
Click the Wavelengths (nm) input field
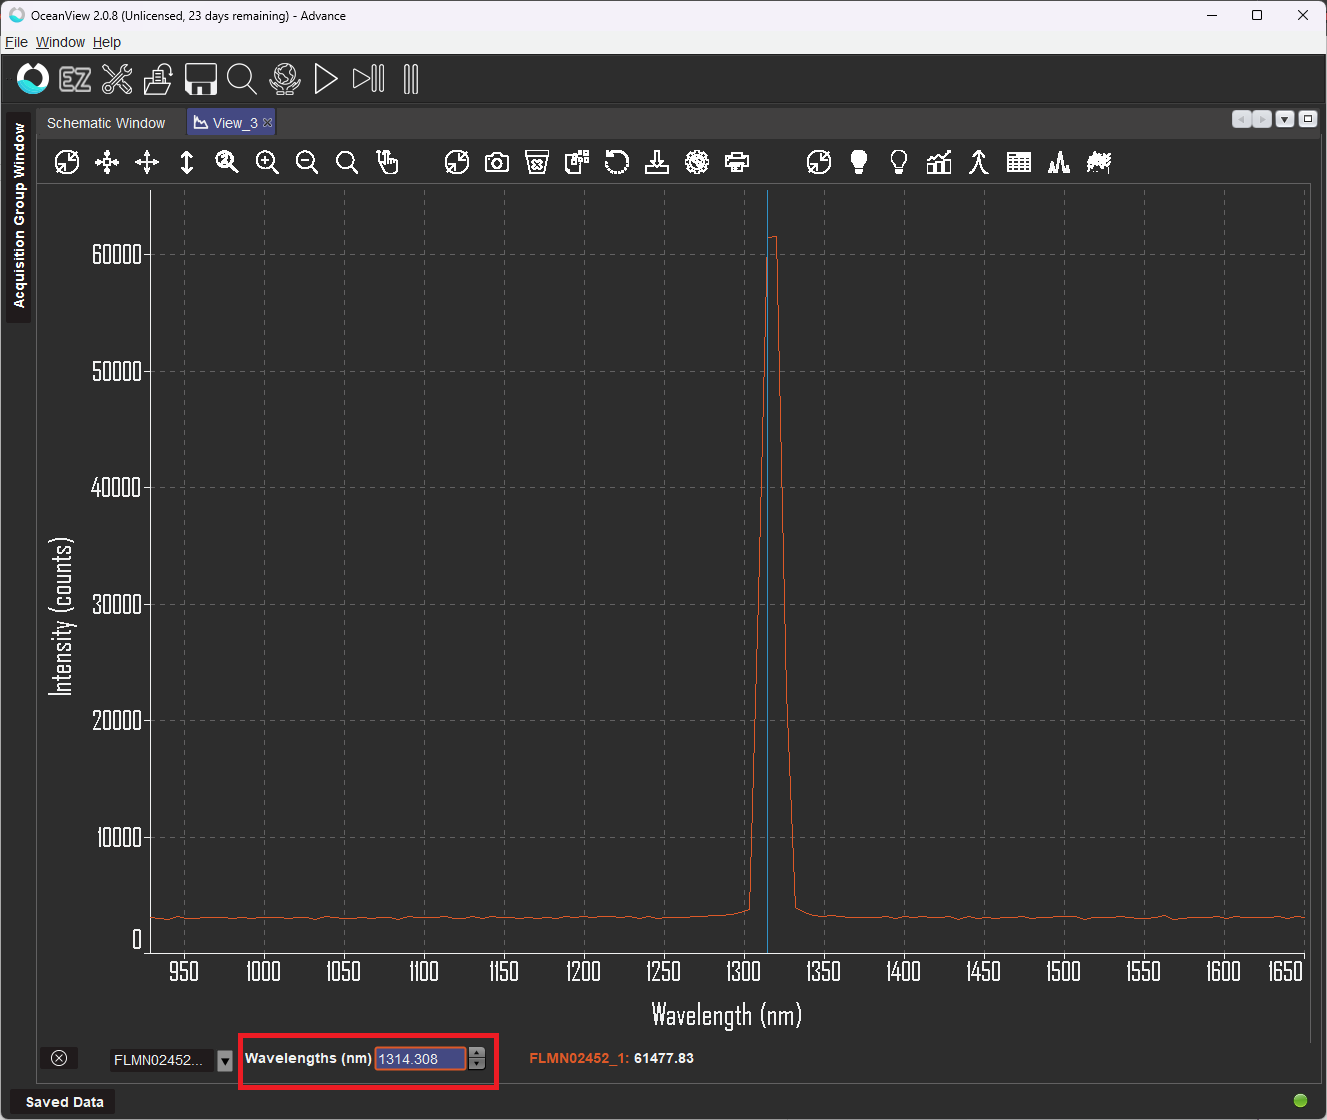coord(420,1059)
